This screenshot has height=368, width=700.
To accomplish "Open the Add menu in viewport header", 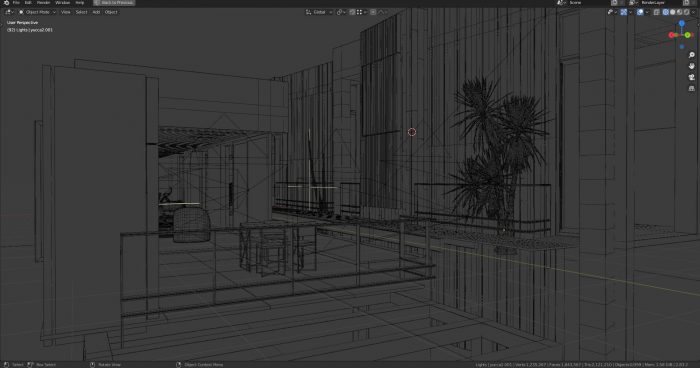I will (96, 12).
